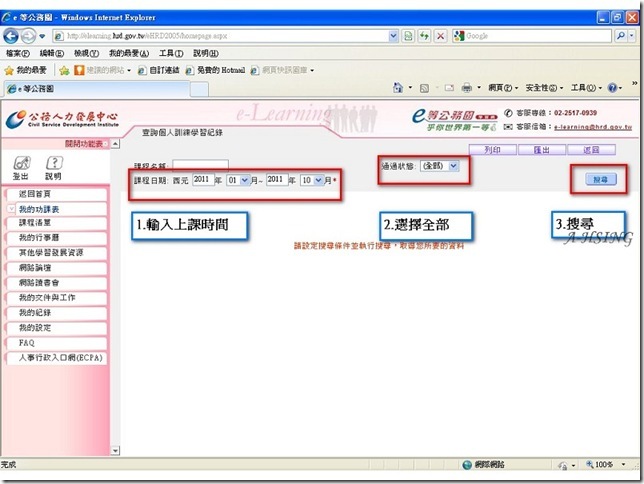Click the RSS feeds icon
The width and height of the screenshot is (644, 484).
[424, 88]
